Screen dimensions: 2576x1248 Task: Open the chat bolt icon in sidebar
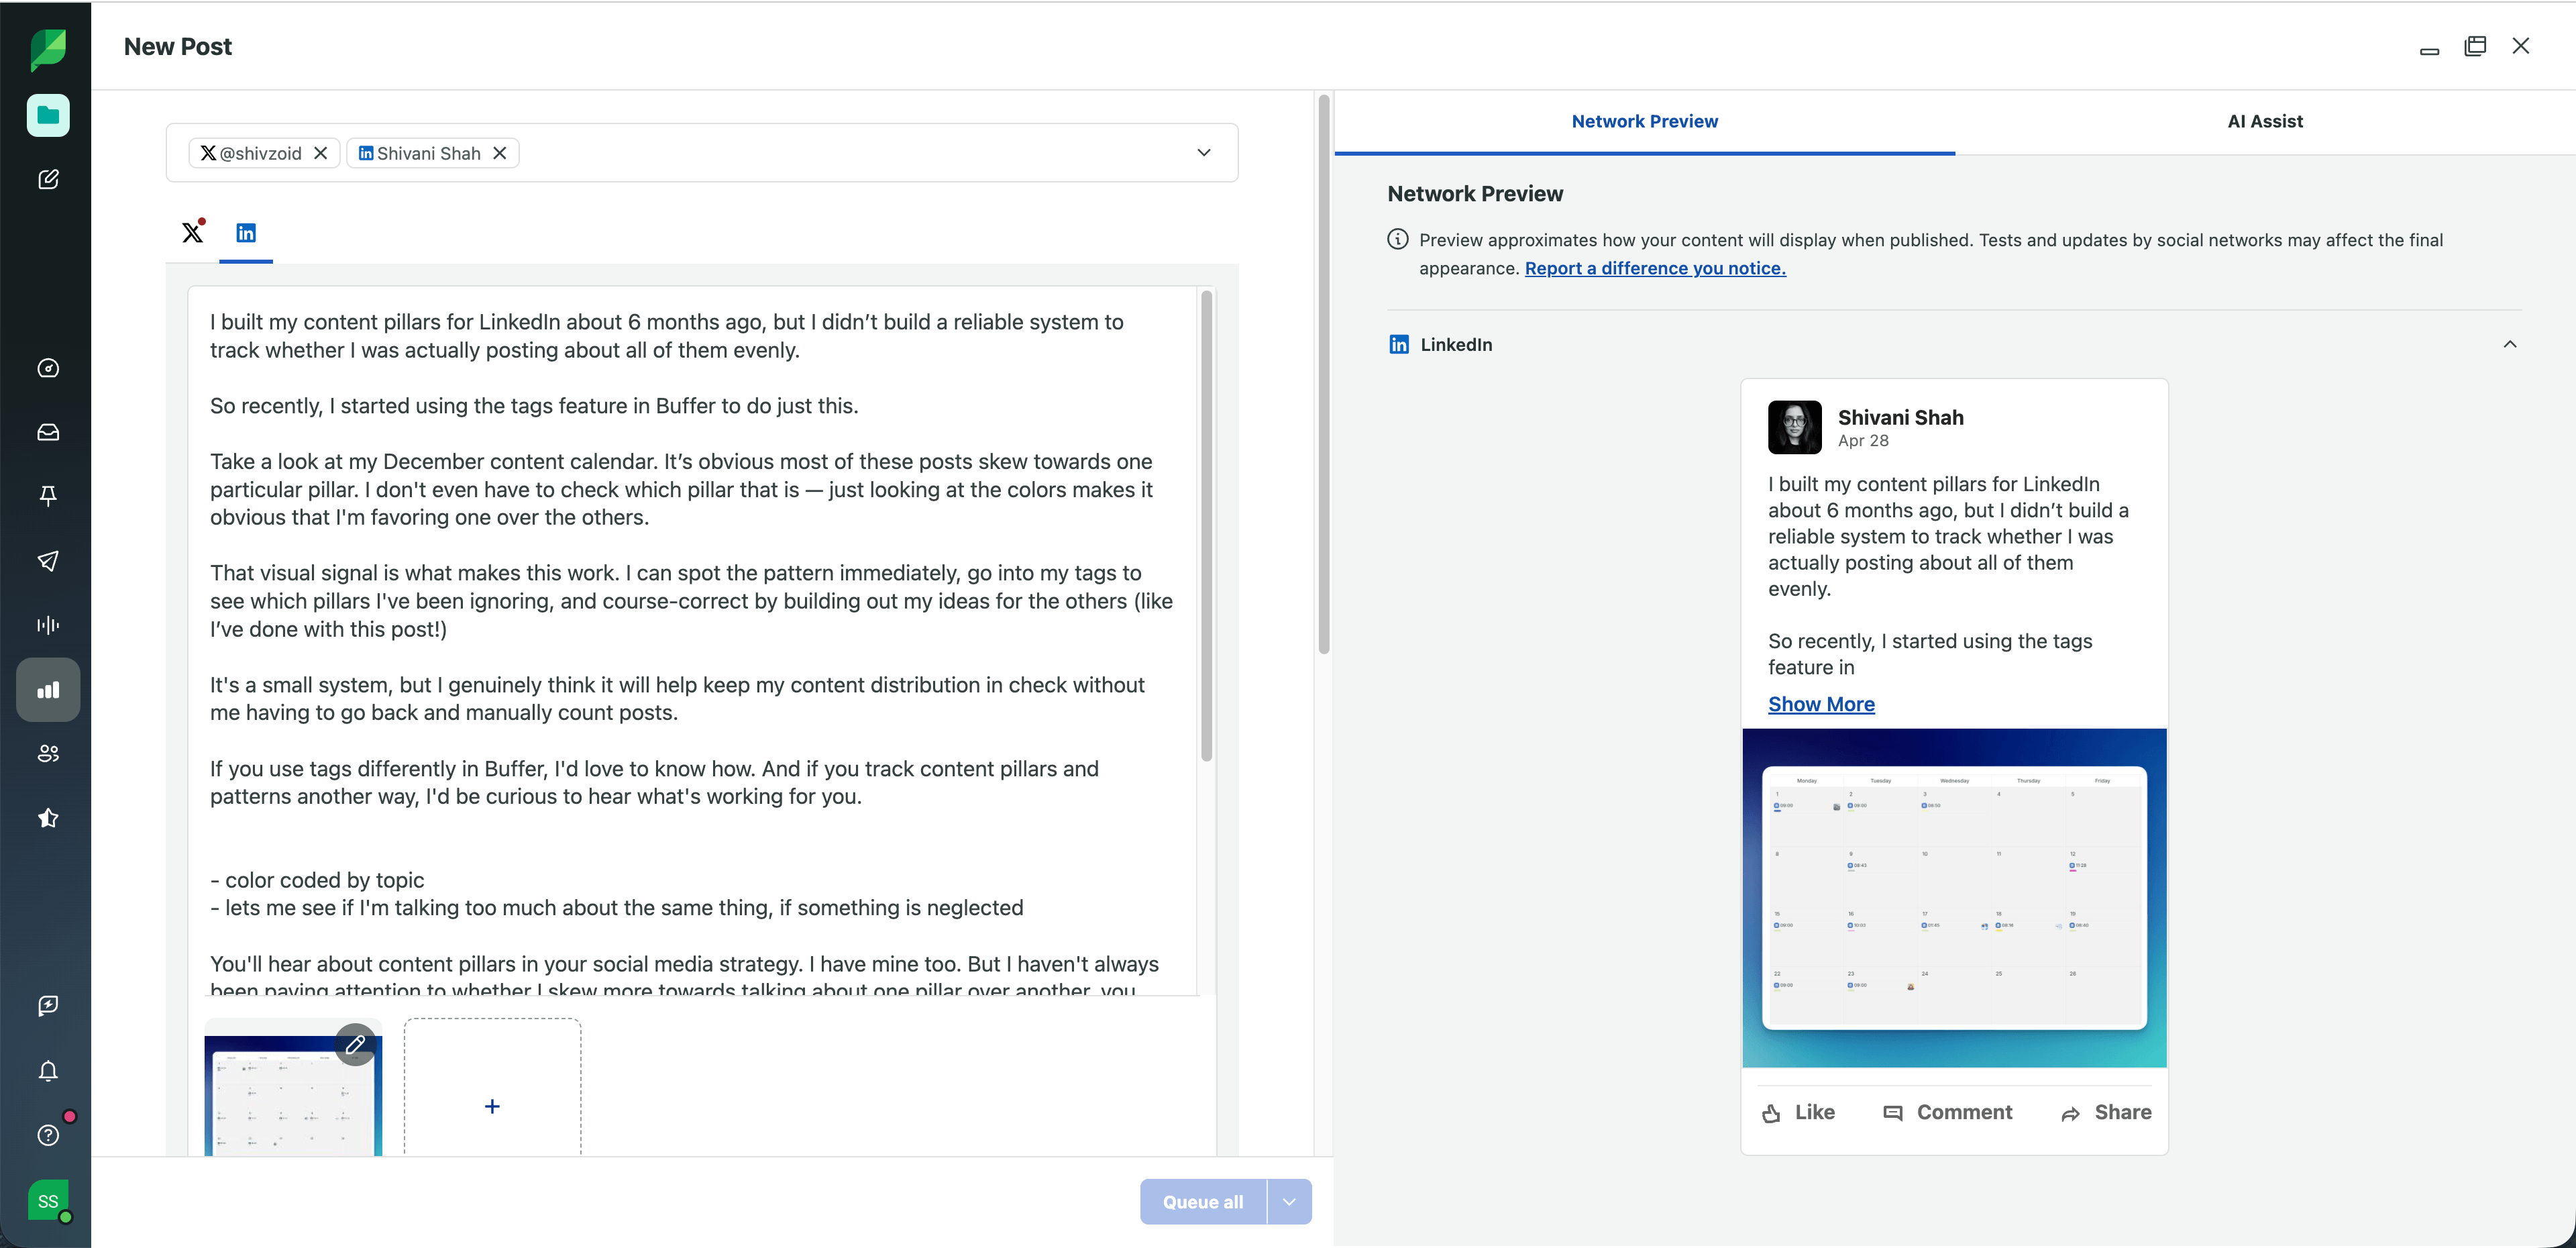coord(48,1006)
